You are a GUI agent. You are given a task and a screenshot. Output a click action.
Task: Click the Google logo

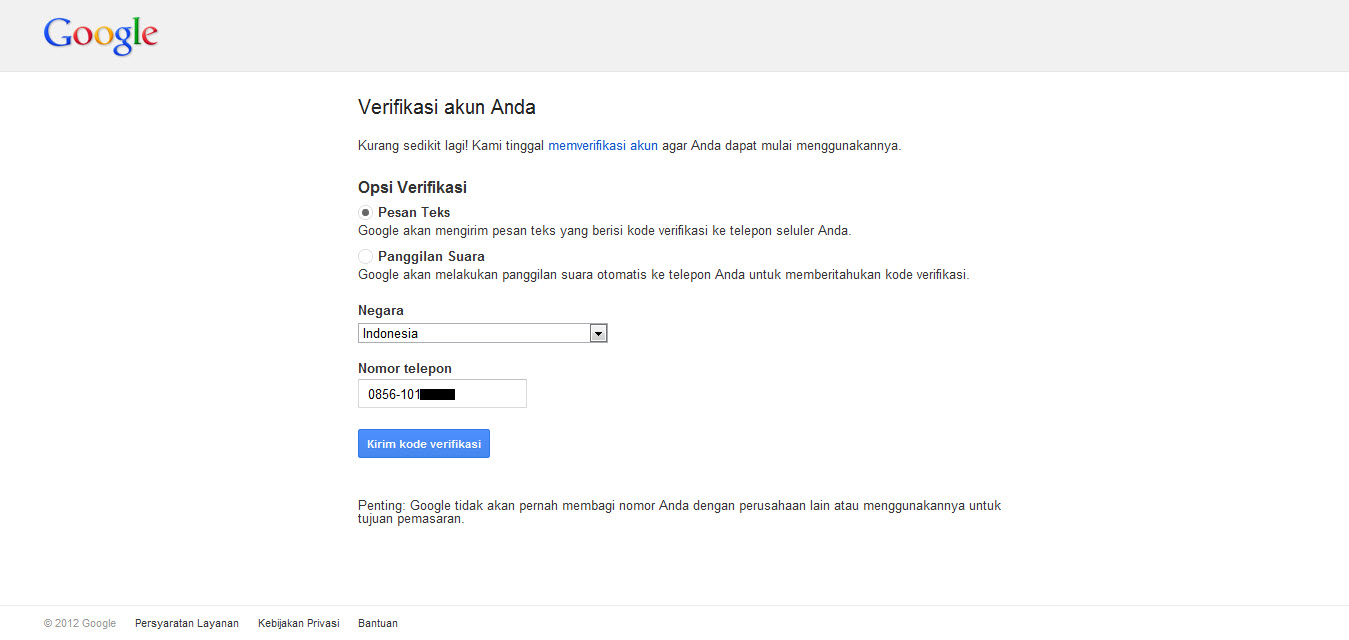99,35
